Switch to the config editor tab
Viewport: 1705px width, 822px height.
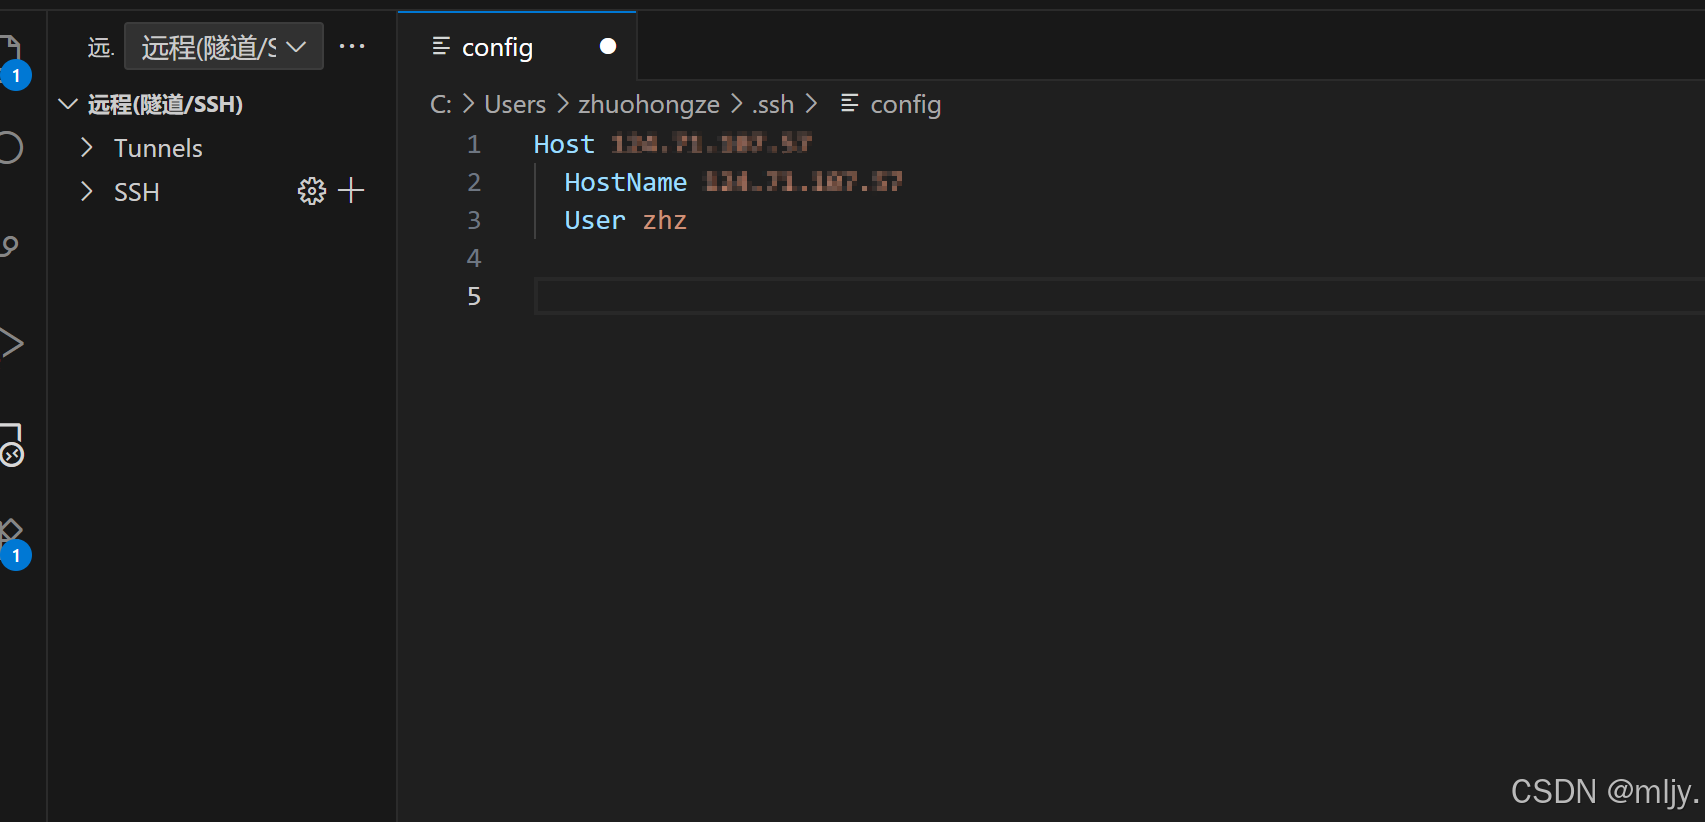coord(497,47)
